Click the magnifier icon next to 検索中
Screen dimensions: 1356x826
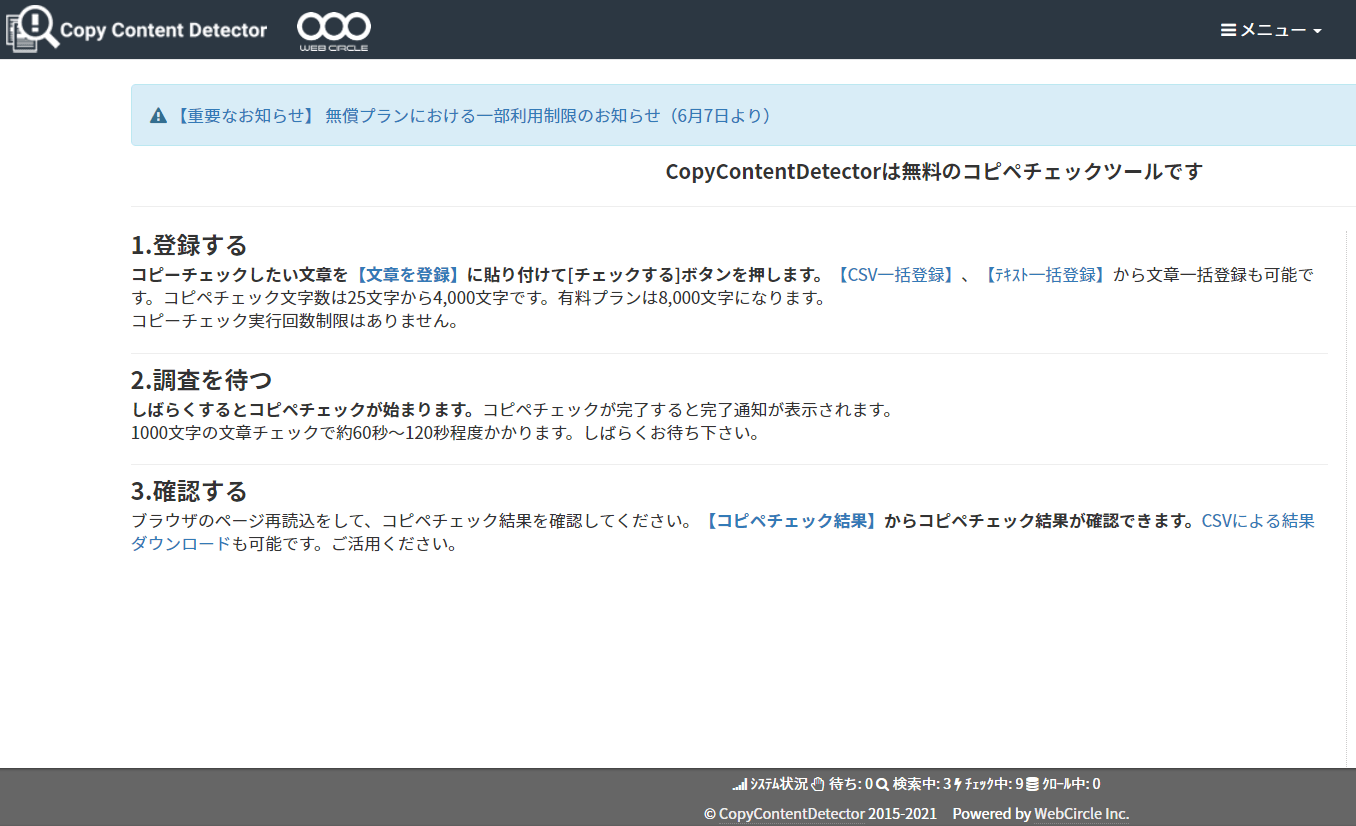click(882, 785)
